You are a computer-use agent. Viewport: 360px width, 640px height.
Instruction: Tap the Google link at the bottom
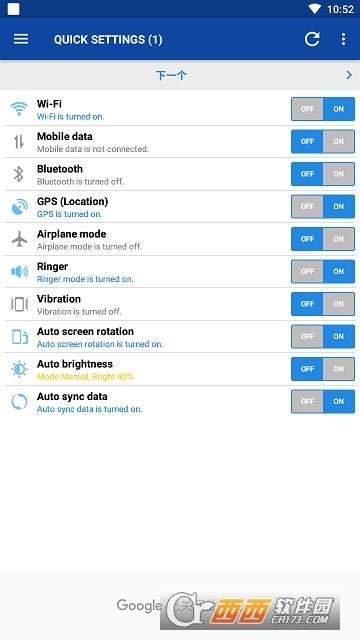[x=139, y=605]
